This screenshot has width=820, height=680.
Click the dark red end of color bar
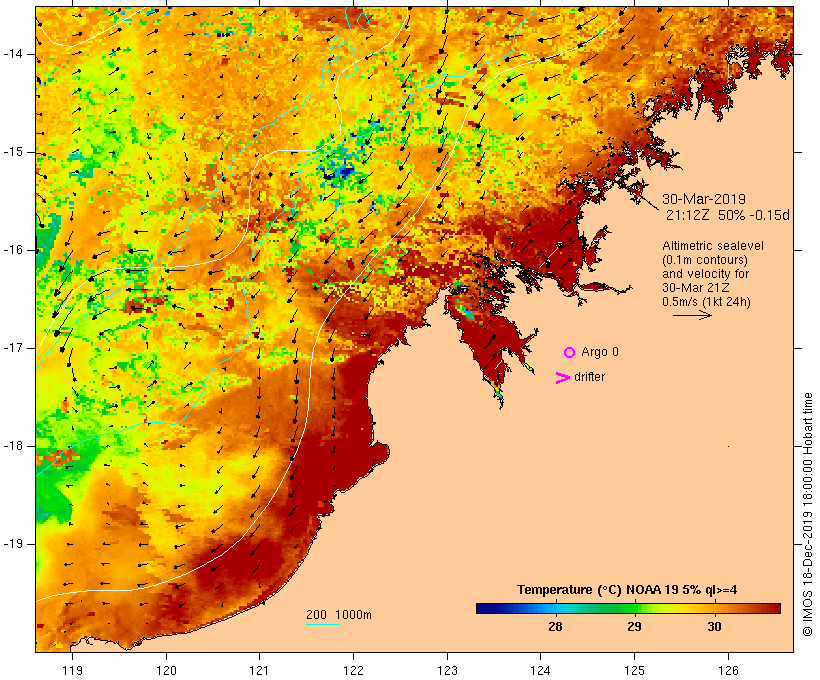point(774,608)
